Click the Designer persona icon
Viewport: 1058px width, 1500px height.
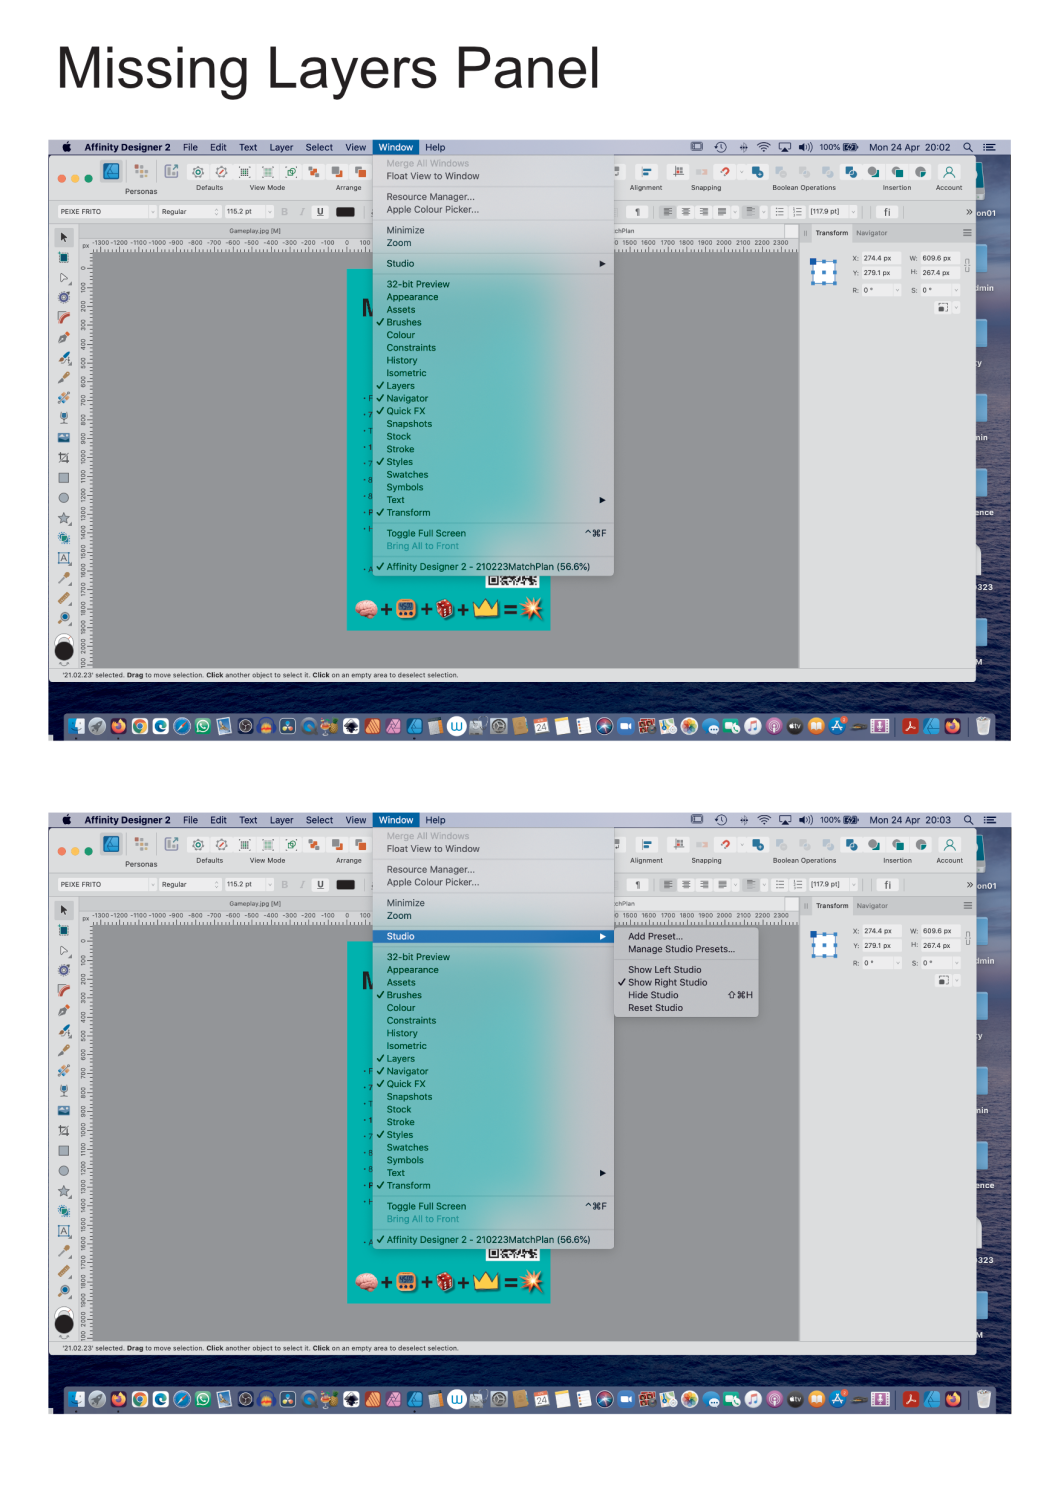[110, 171]
